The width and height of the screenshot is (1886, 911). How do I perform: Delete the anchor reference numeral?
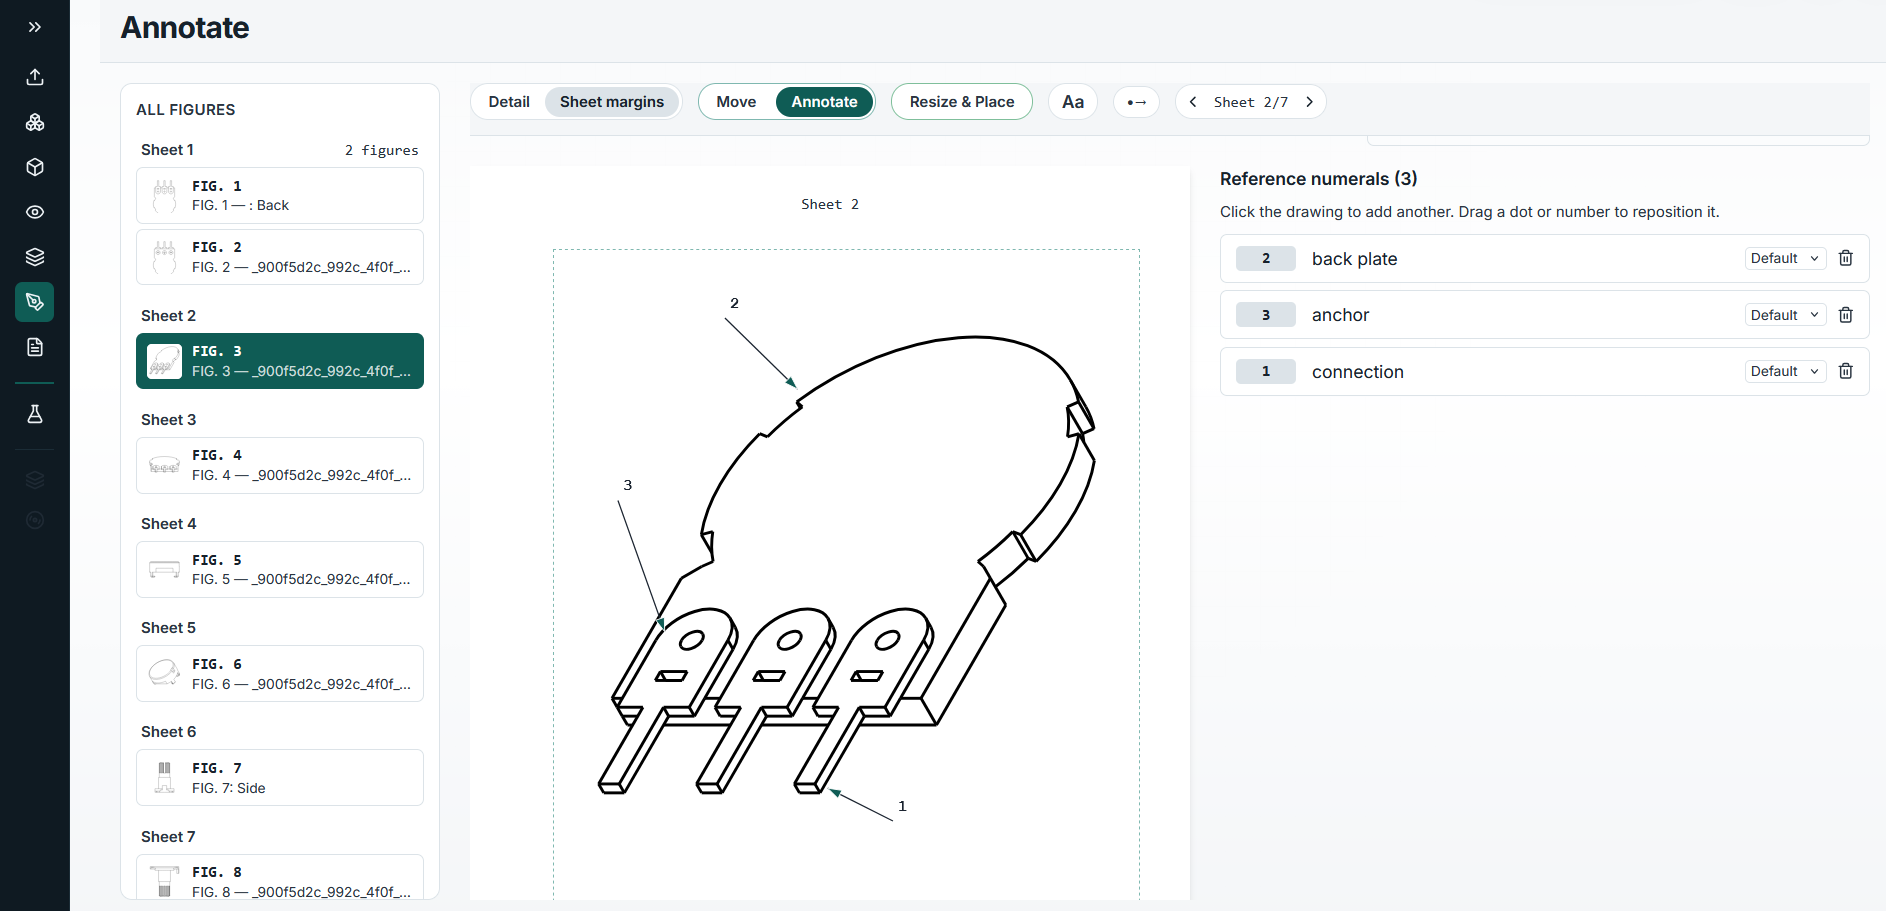(1846, 315)
